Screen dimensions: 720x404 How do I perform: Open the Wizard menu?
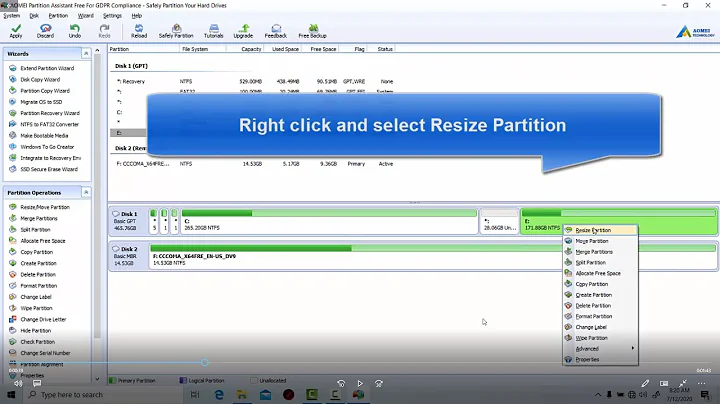coord(85,16)
